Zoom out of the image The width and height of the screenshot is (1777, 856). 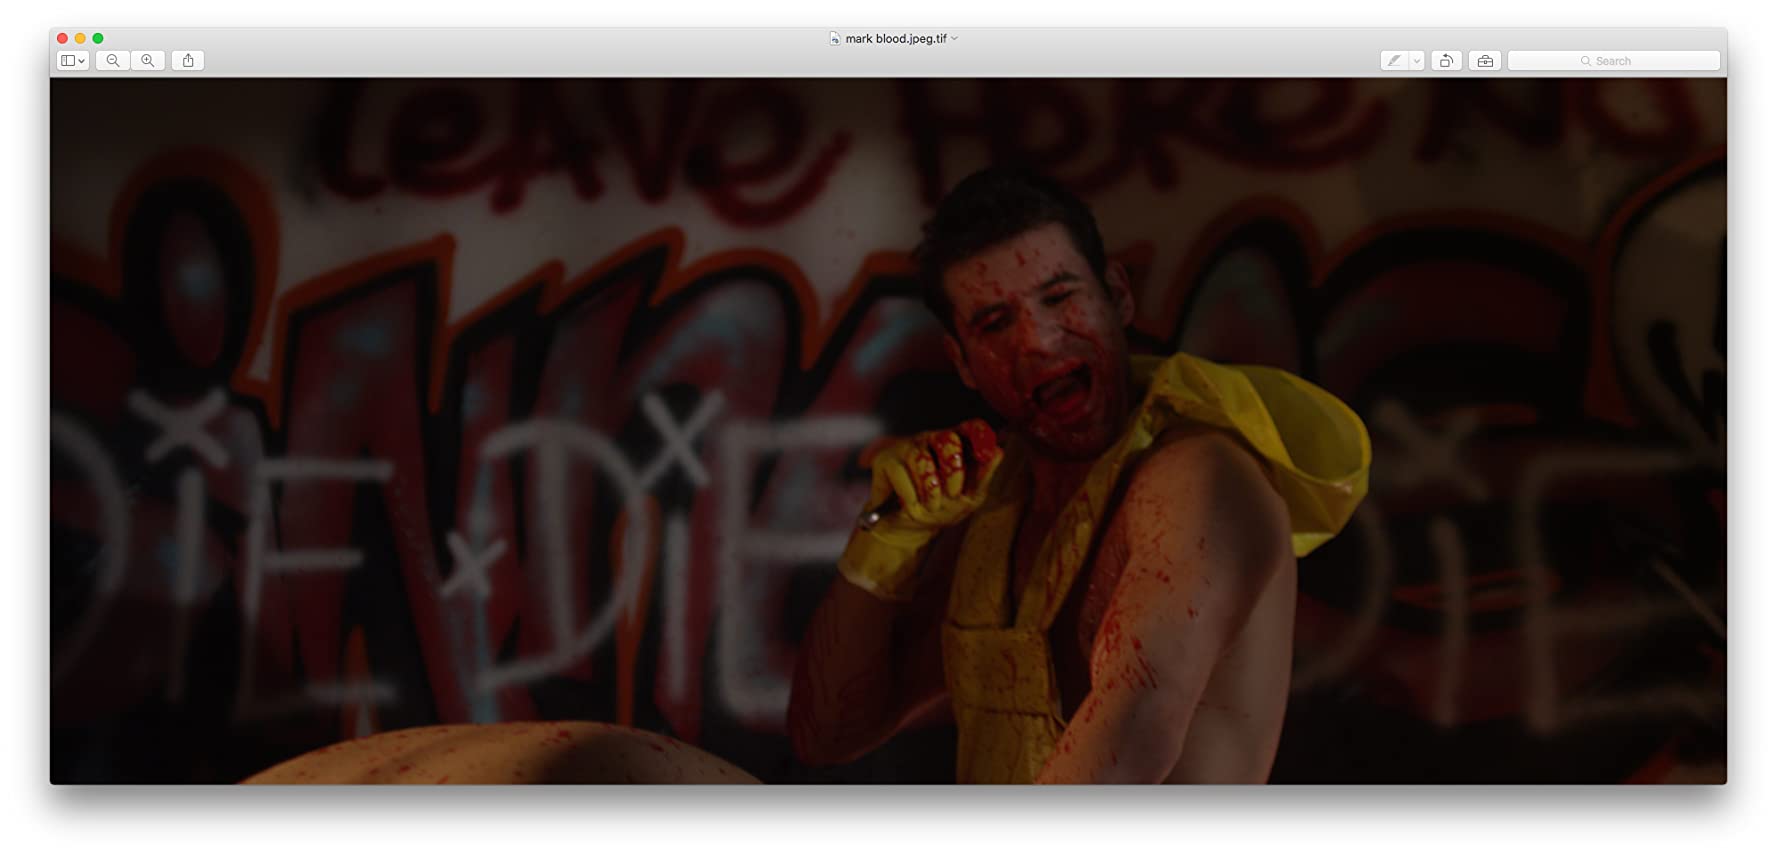click(x=113, y=61)
